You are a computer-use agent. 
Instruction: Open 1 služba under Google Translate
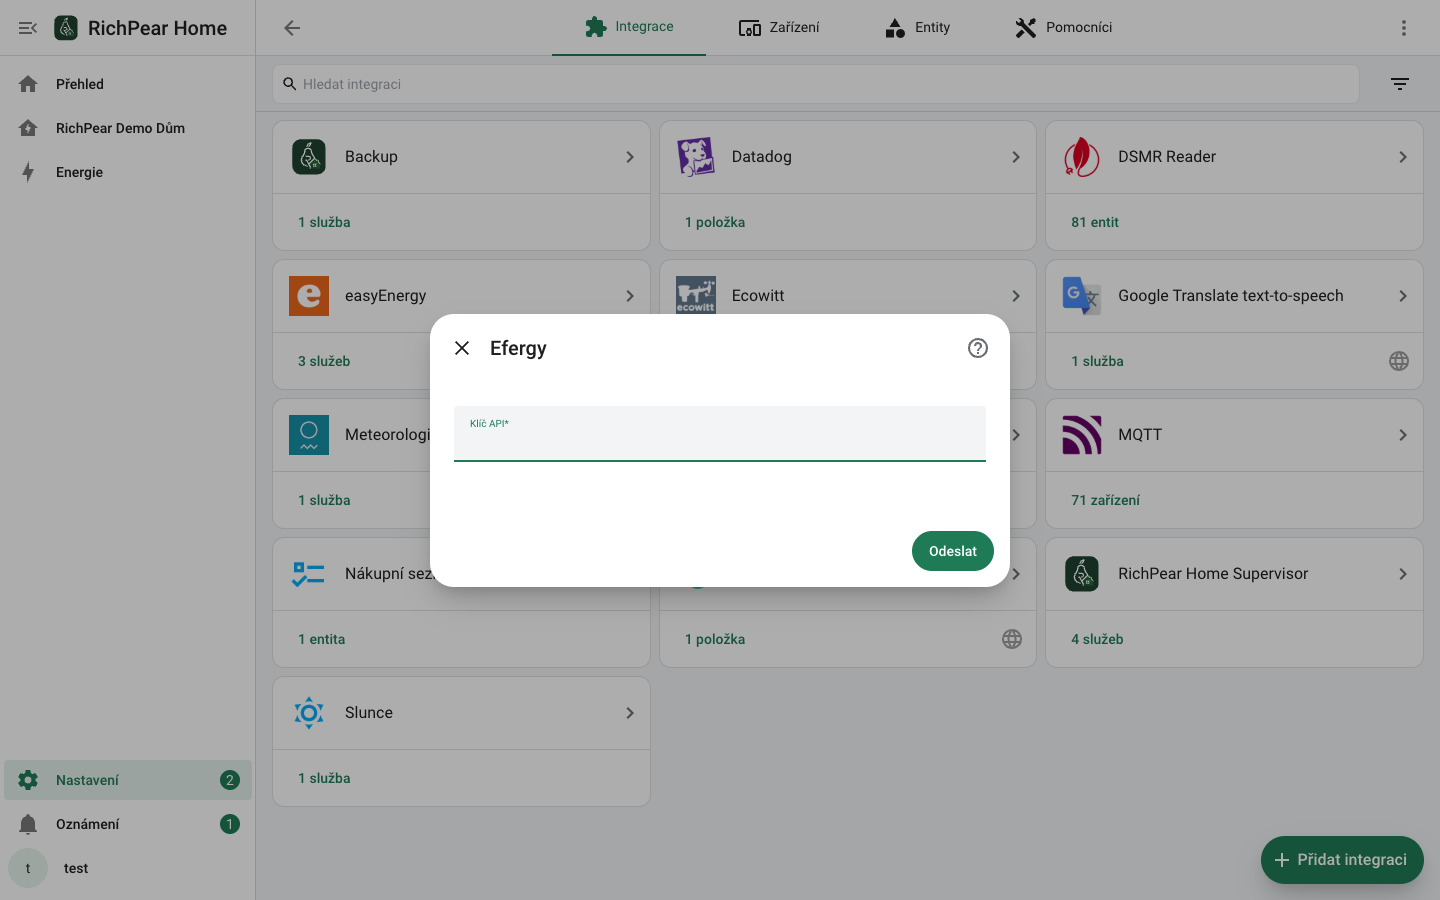pos(1097,361)
